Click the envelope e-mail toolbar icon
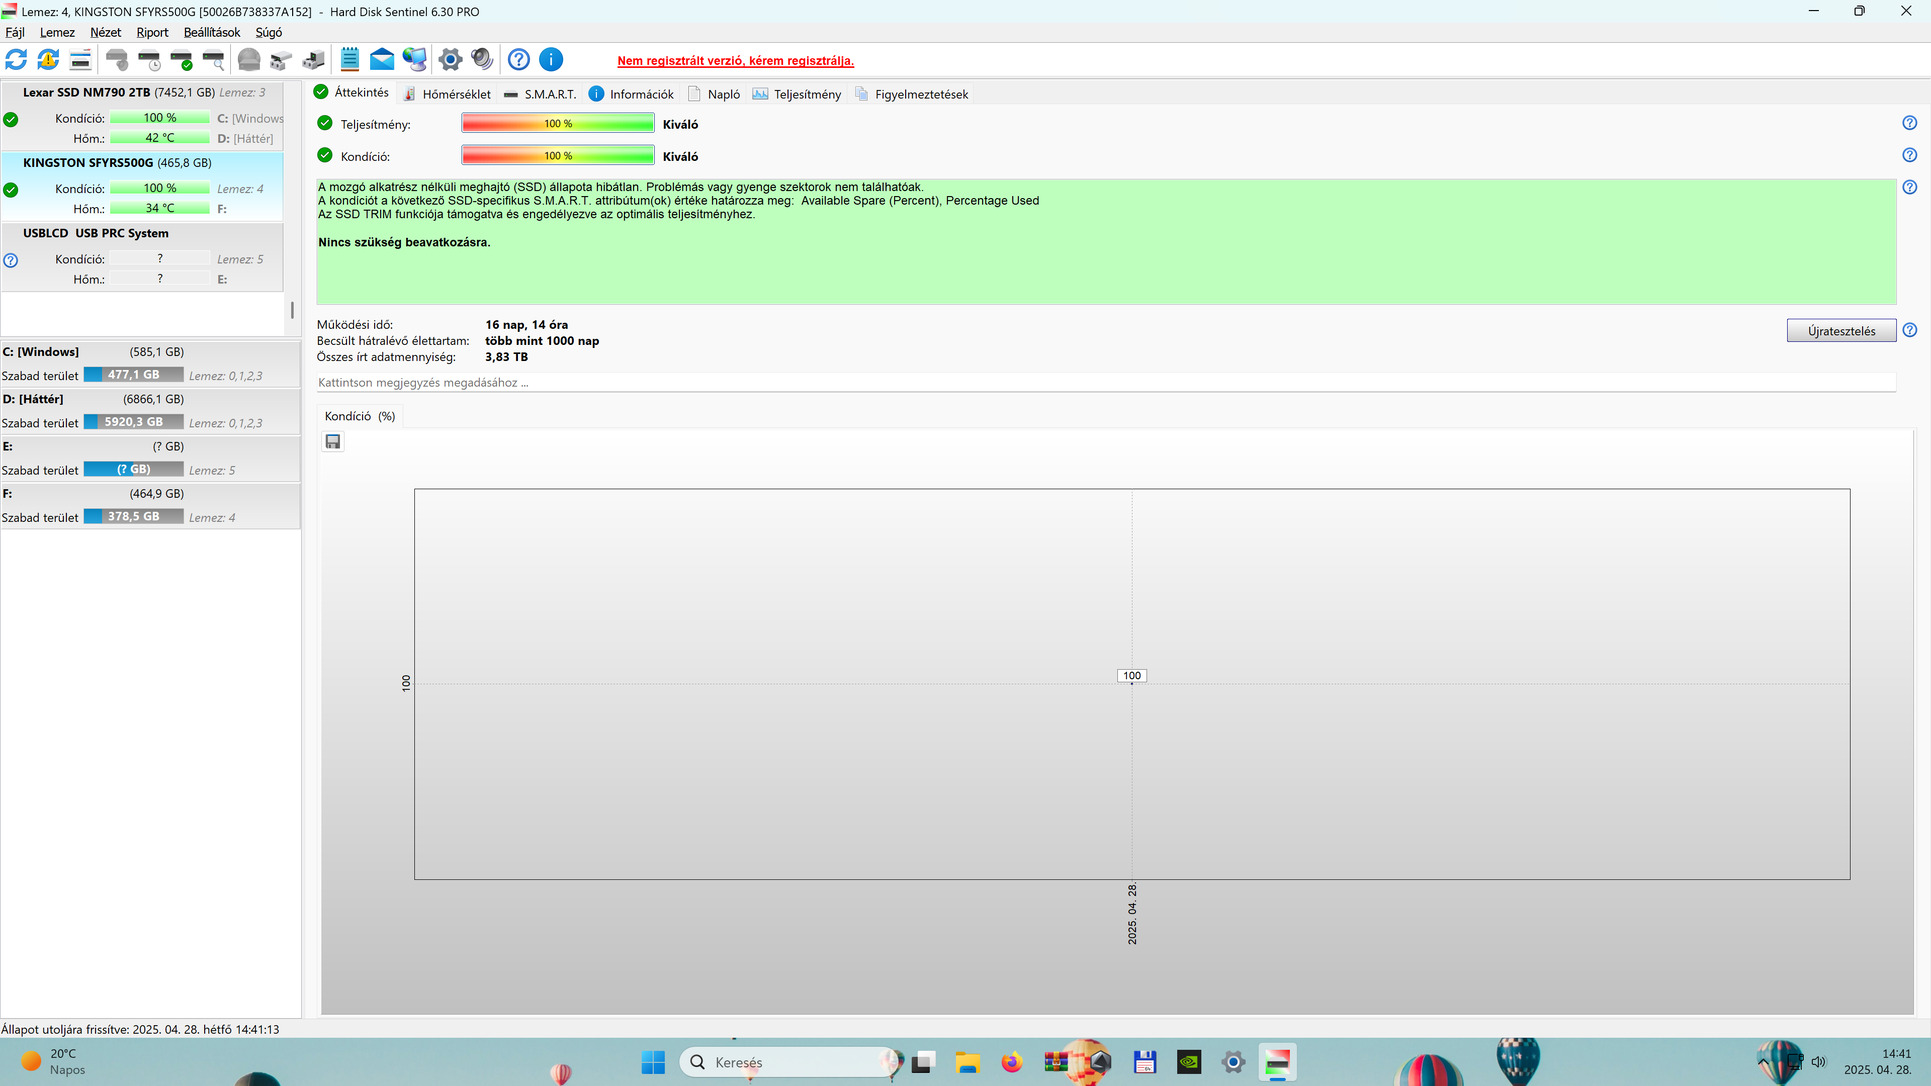 click(382, 60)
